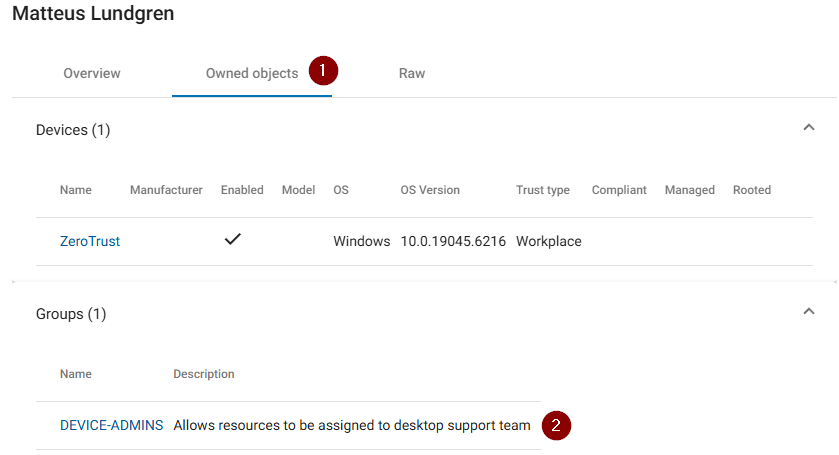Click the Compliant column header
The width and height of the screenshot is (839, 455).
[619, 190]
